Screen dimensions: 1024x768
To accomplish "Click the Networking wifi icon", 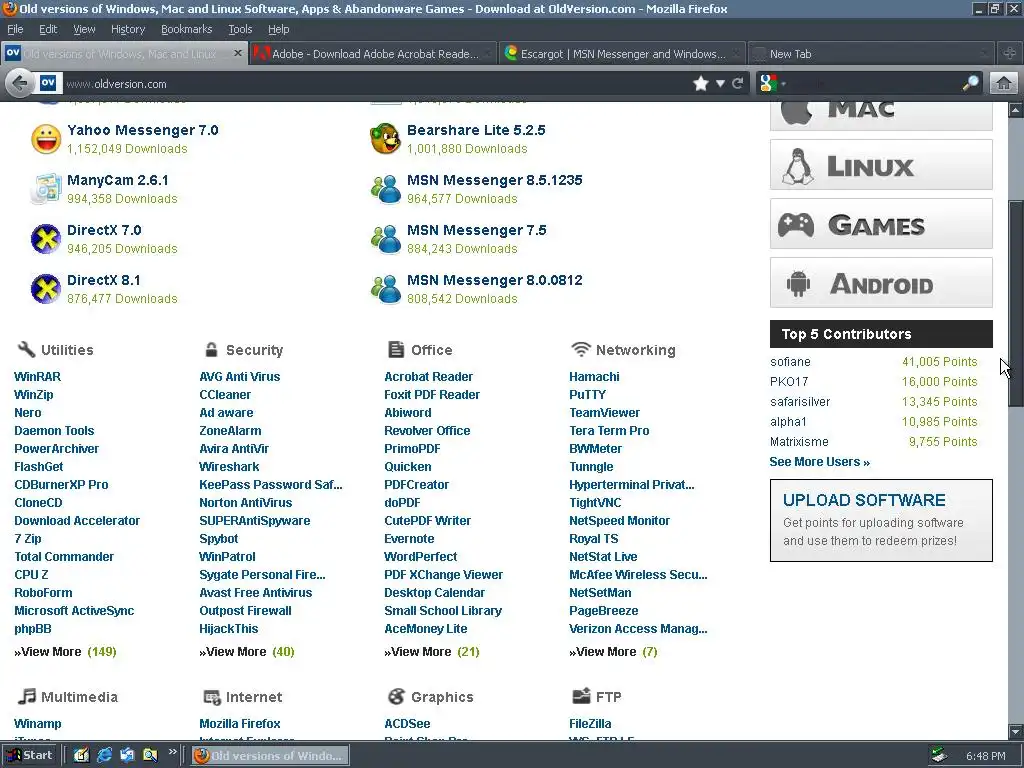I will click(x=581, y=349).
